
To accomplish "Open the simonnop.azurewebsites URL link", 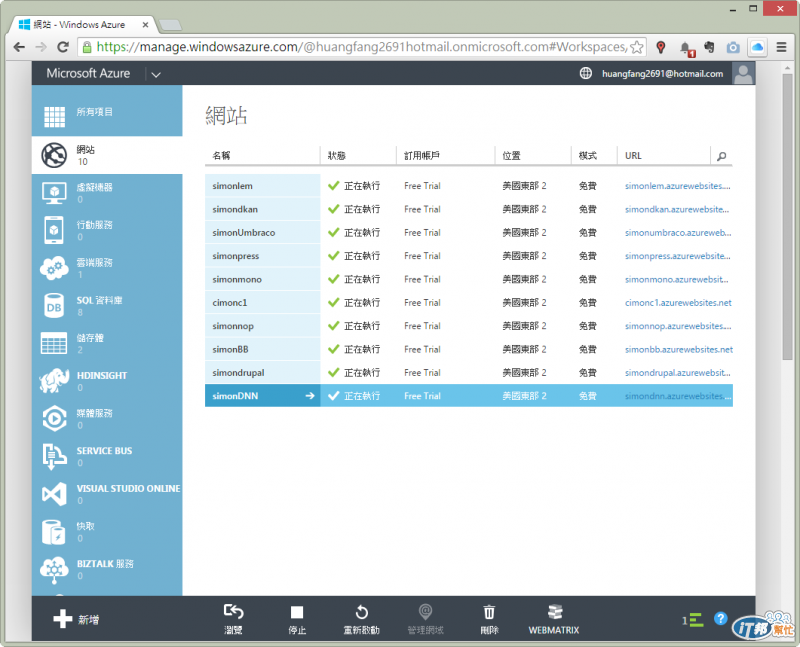I will pyautogui.click(x=678, y=326).
